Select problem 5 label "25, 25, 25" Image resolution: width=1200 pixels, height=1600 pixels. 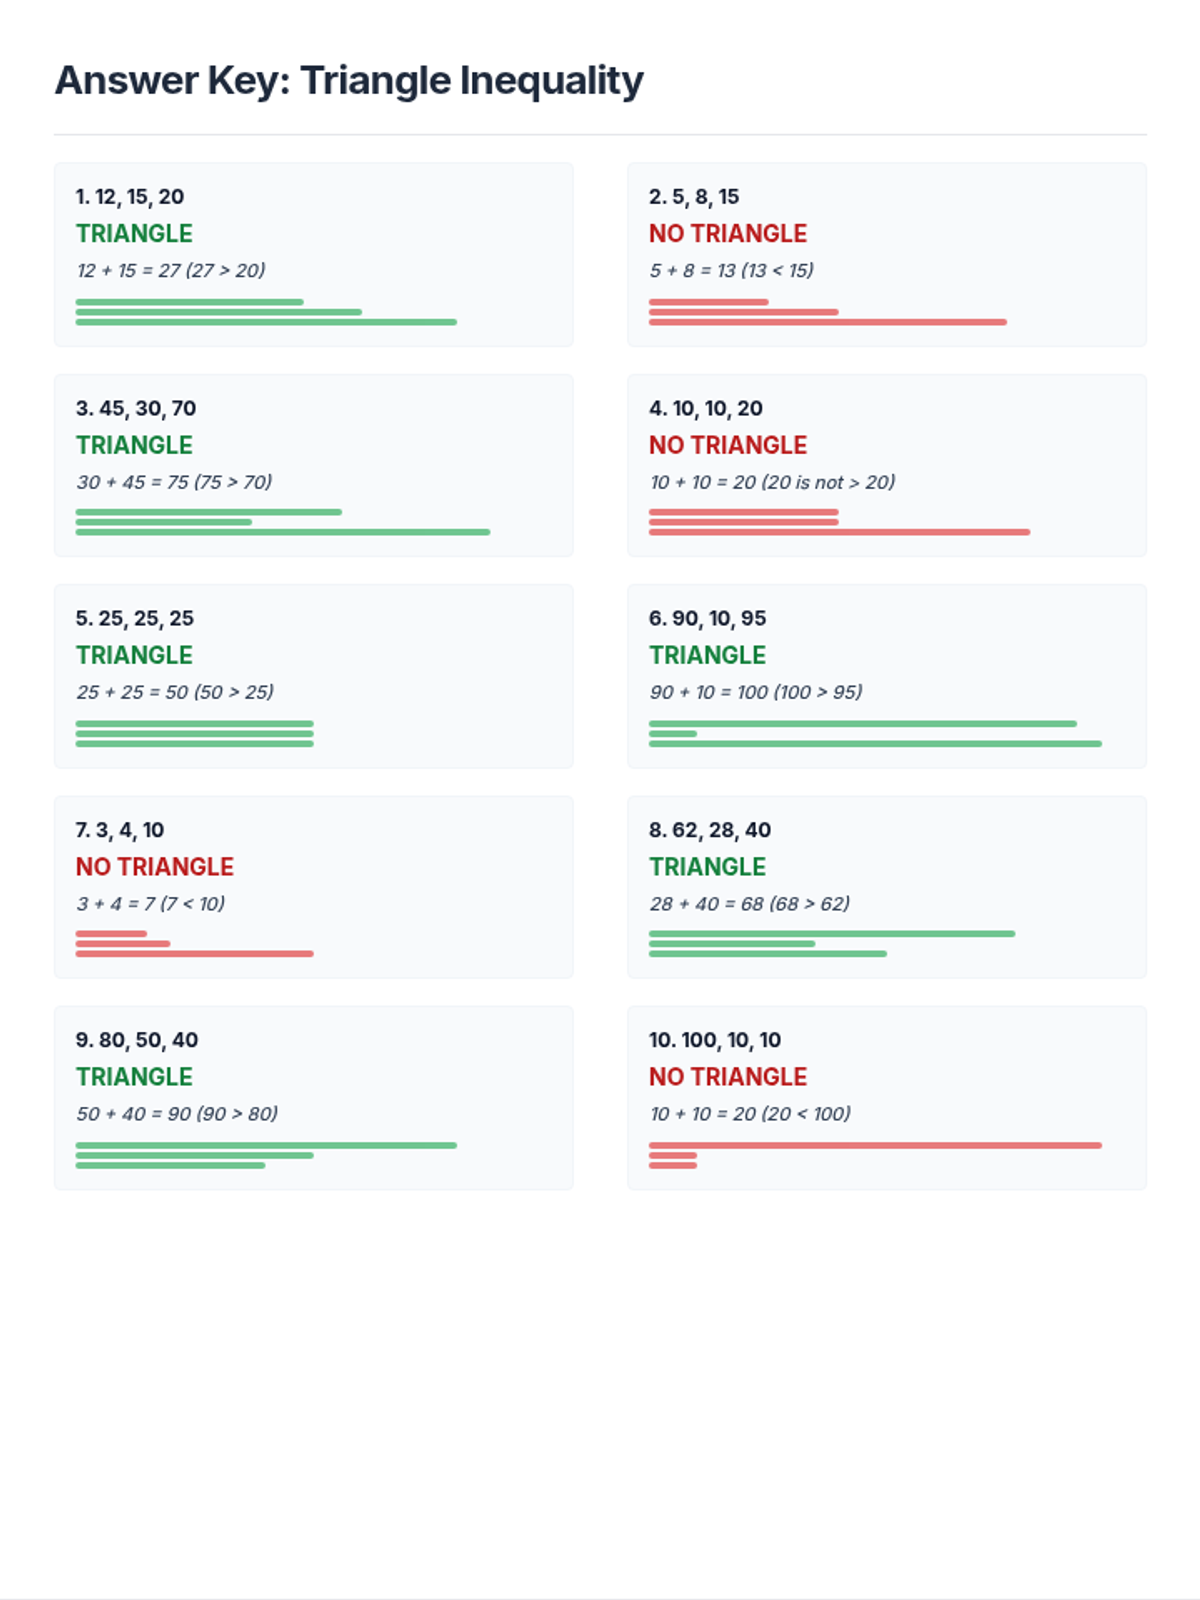pos(135,619)
